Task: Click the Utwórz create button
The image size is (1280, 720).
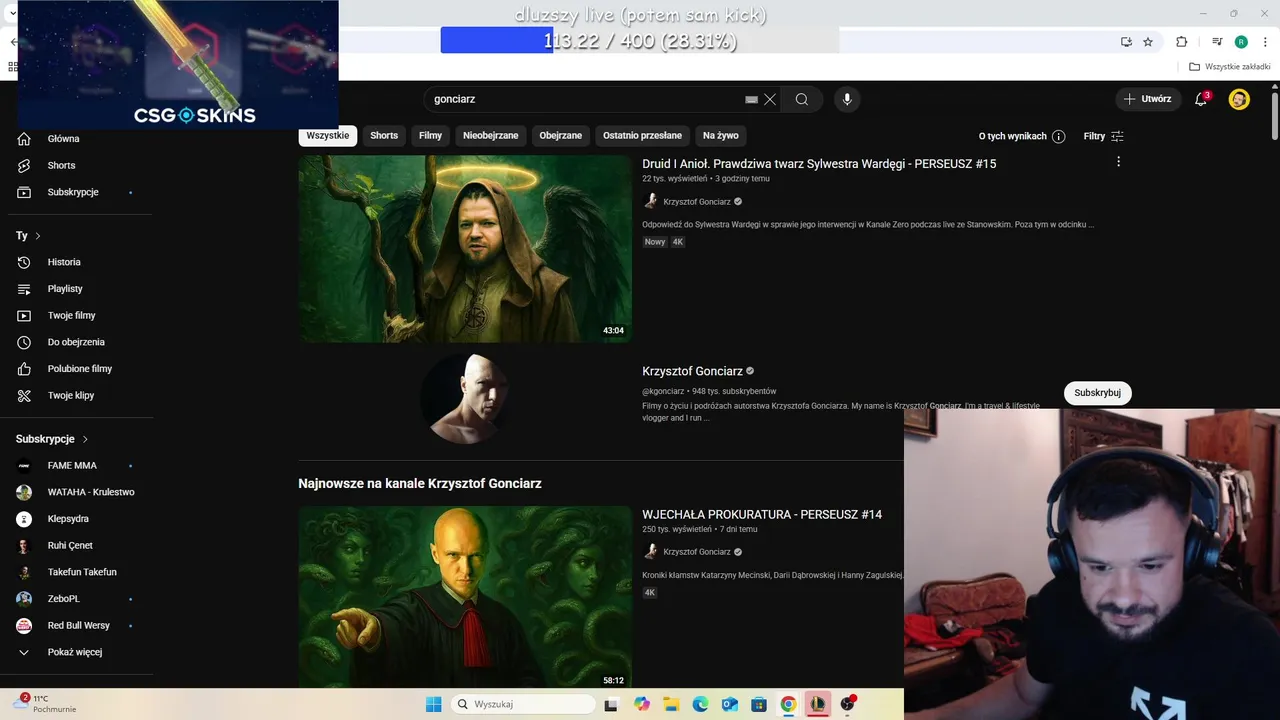Action: tap(1147, 99)
